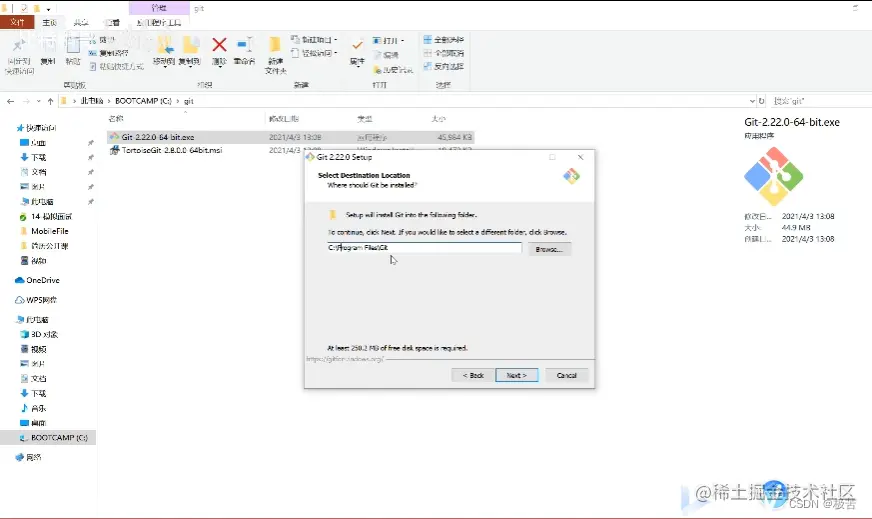Open customize quick access toolbar dropdown
Image resolution: width=872 pixels, height=519 pixels.
point(48,9)
